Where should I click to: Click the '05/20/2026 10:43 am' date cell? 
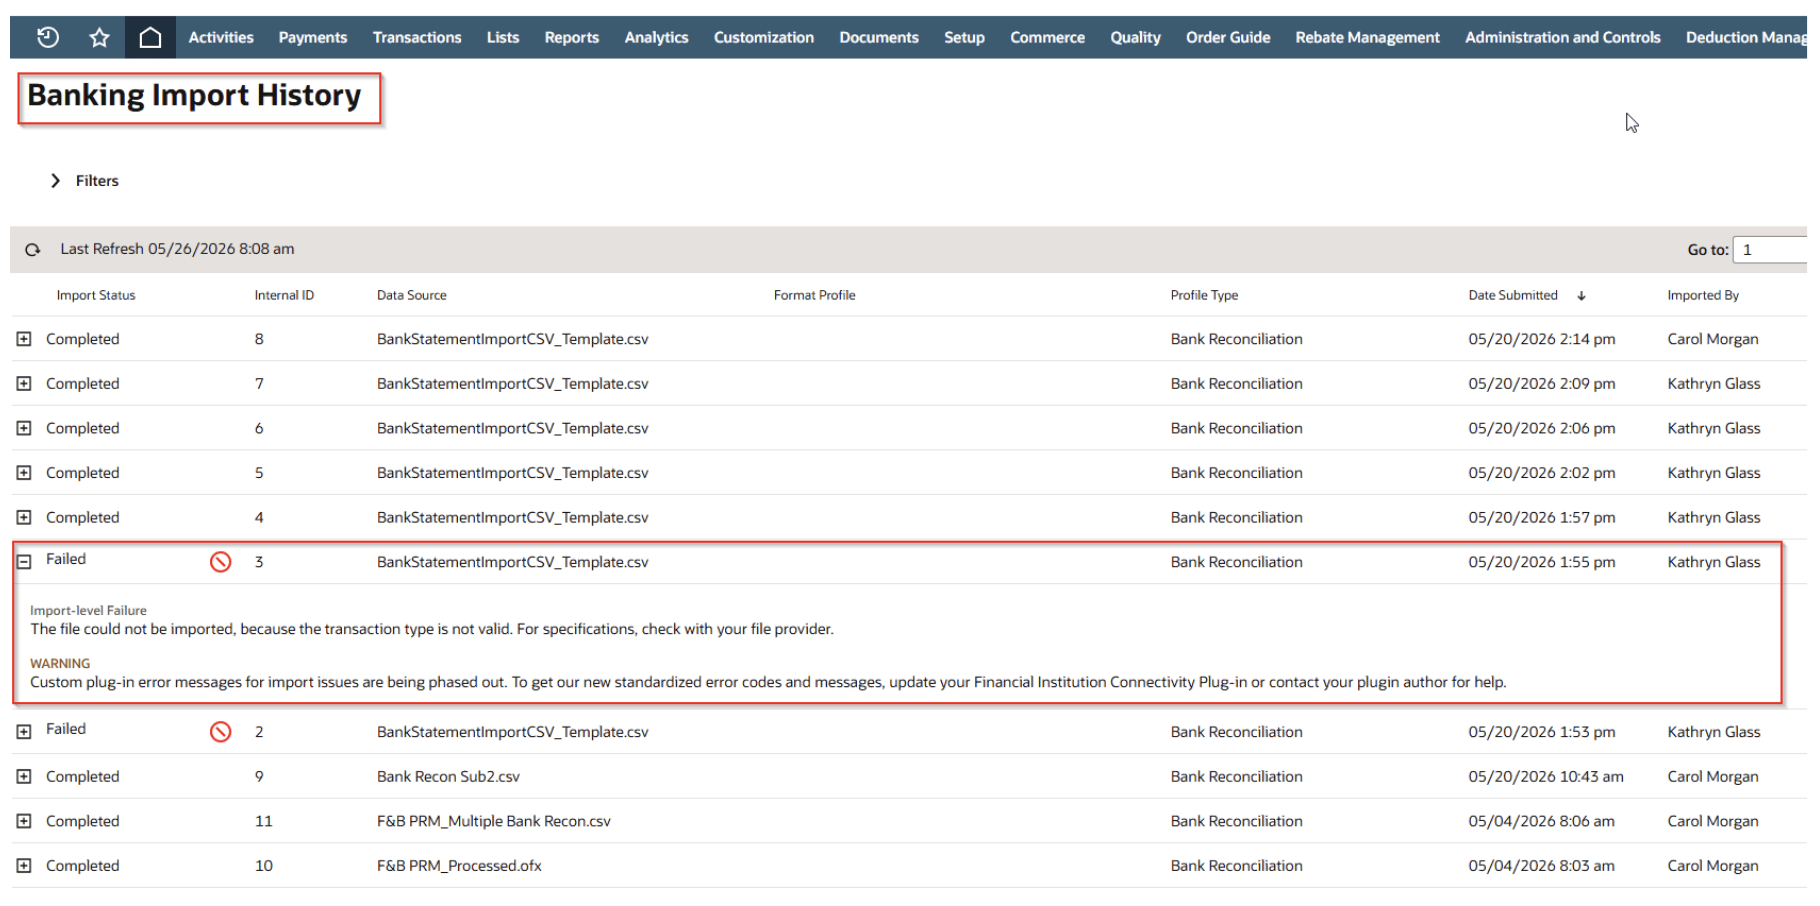point(1546,777)
